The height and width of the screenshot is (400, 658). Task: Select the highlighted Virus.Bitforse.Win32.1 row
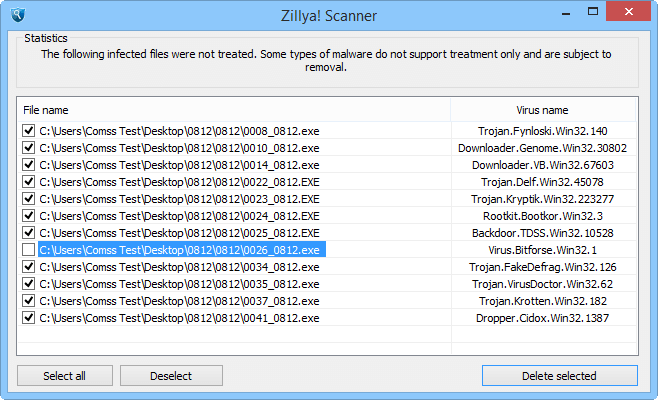[x=543, y=250]
